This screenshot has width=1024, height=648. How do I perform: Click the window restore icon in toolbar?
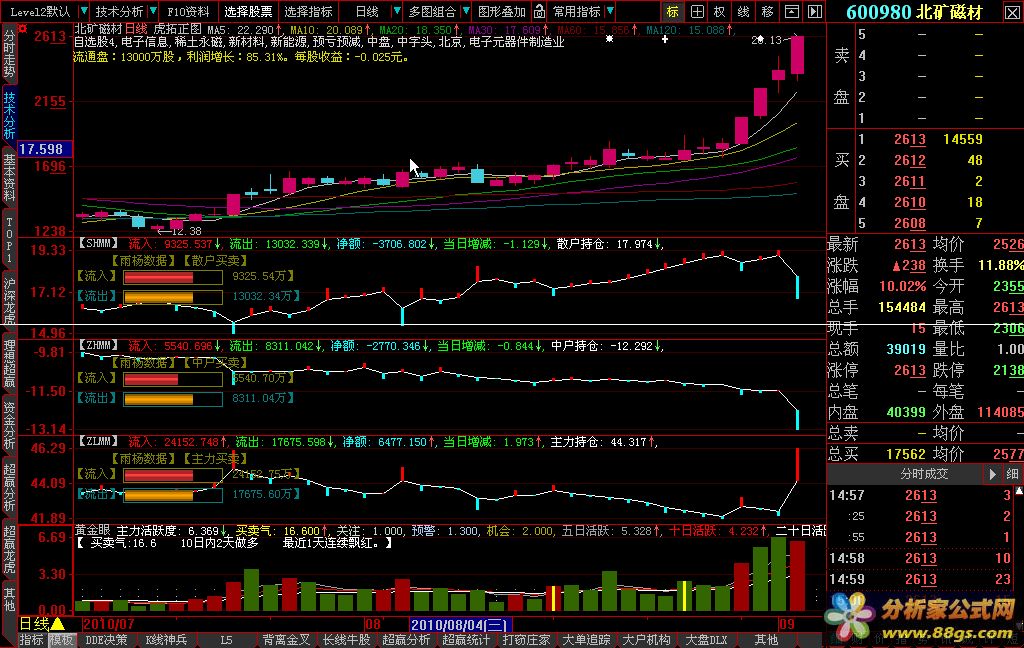(792, 11)
